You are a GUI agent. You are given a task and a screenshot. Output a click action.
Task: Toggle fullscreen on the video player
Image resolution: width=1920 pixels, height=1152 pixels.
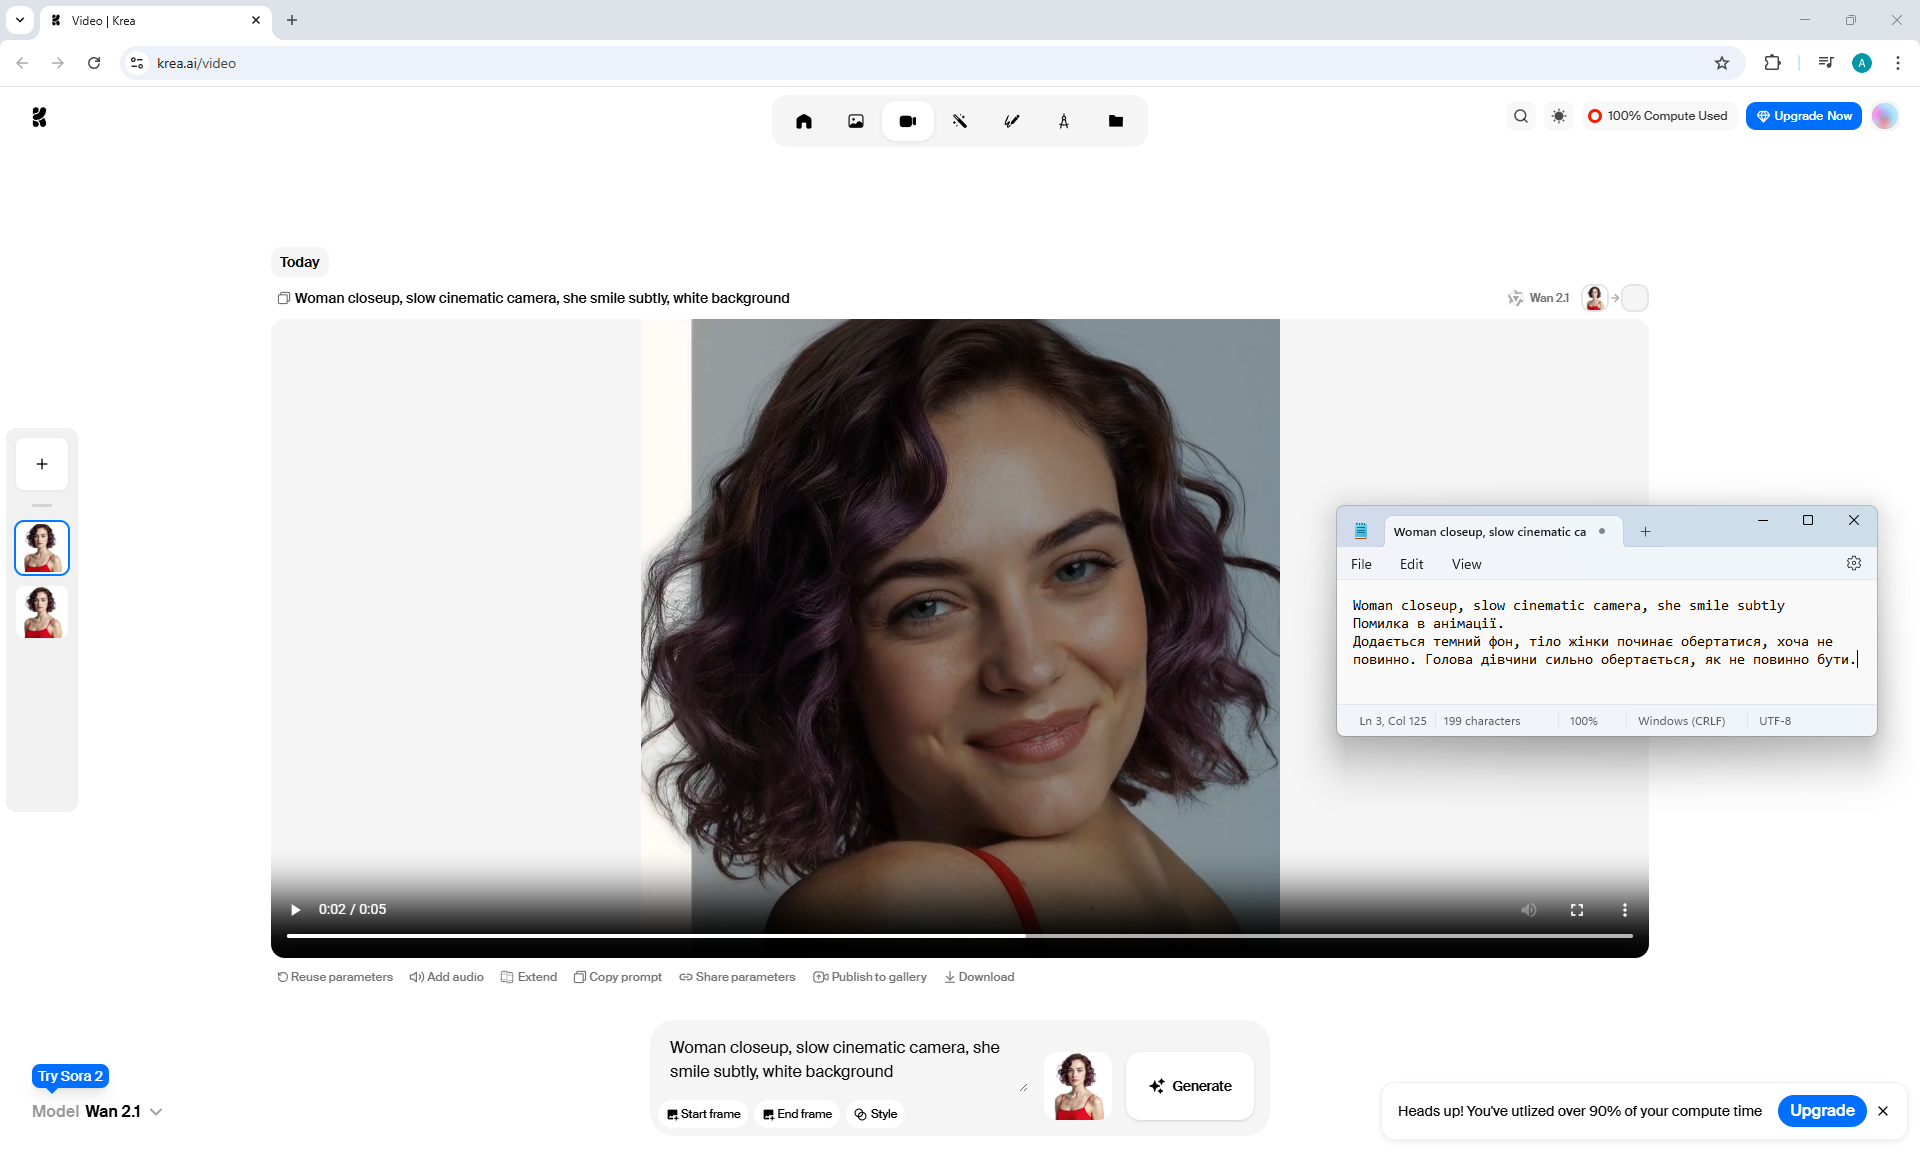coord(1576,910)
